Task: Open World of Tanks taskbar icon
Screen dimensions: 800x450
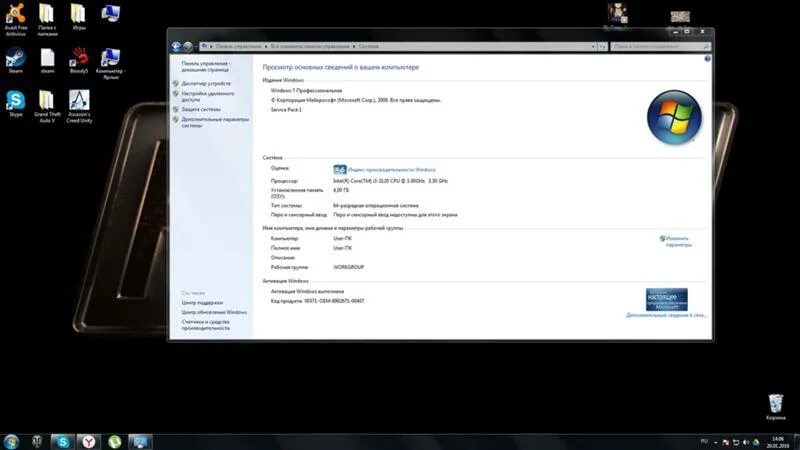Action: click(x=37, y=441)
